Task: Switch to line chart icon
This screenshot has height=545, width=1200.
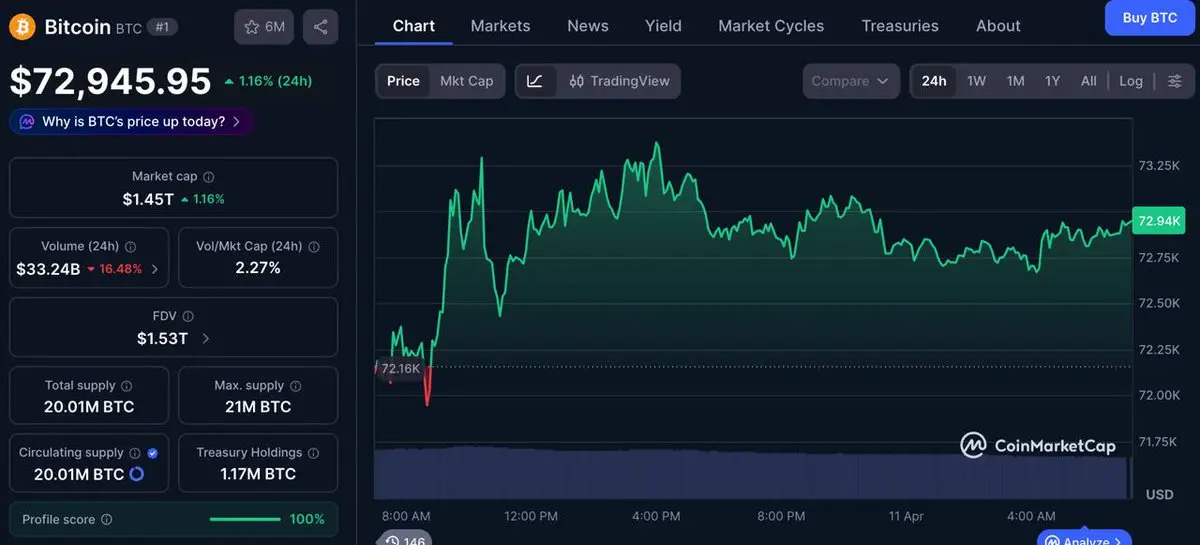Action: click(x=535, y=81)
